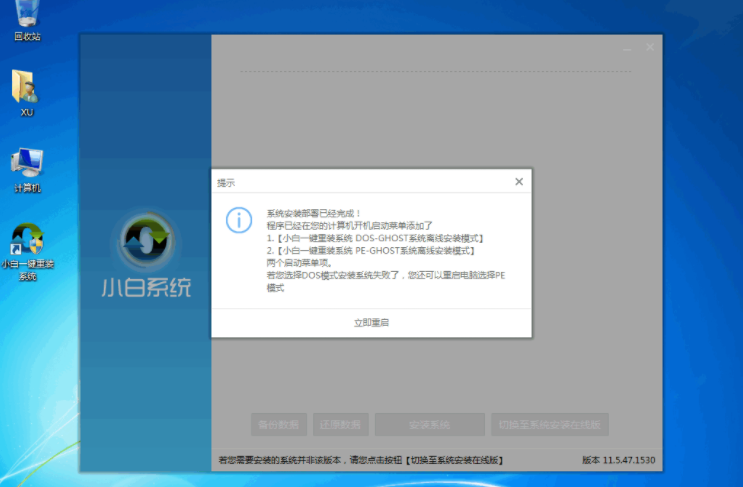Click the 提示 dialog title text
This screenshot has width=743, height=487.
[x=226, y=183]
